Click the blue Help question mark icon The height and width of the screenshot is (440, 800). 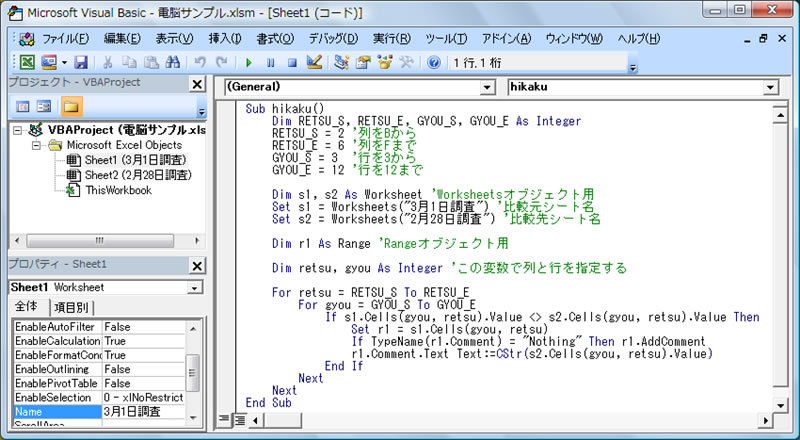(x=434, y=63)
